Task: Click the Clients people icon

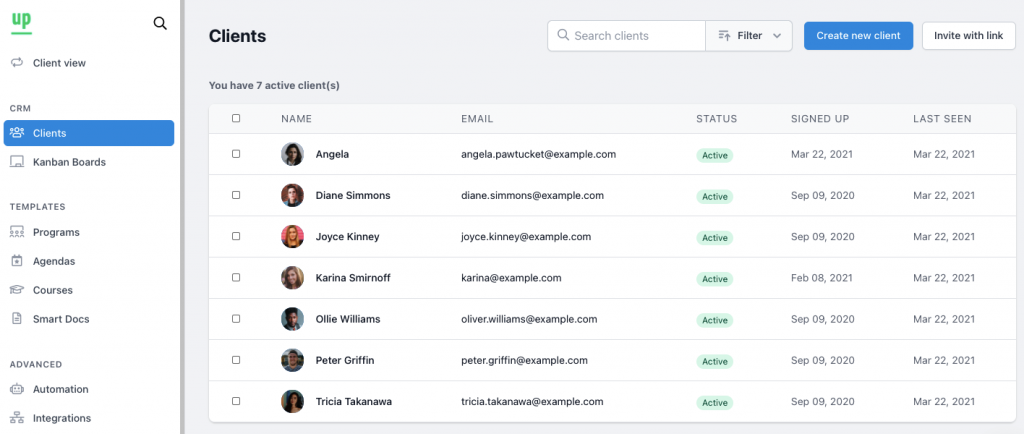Action: pos(17,132)
